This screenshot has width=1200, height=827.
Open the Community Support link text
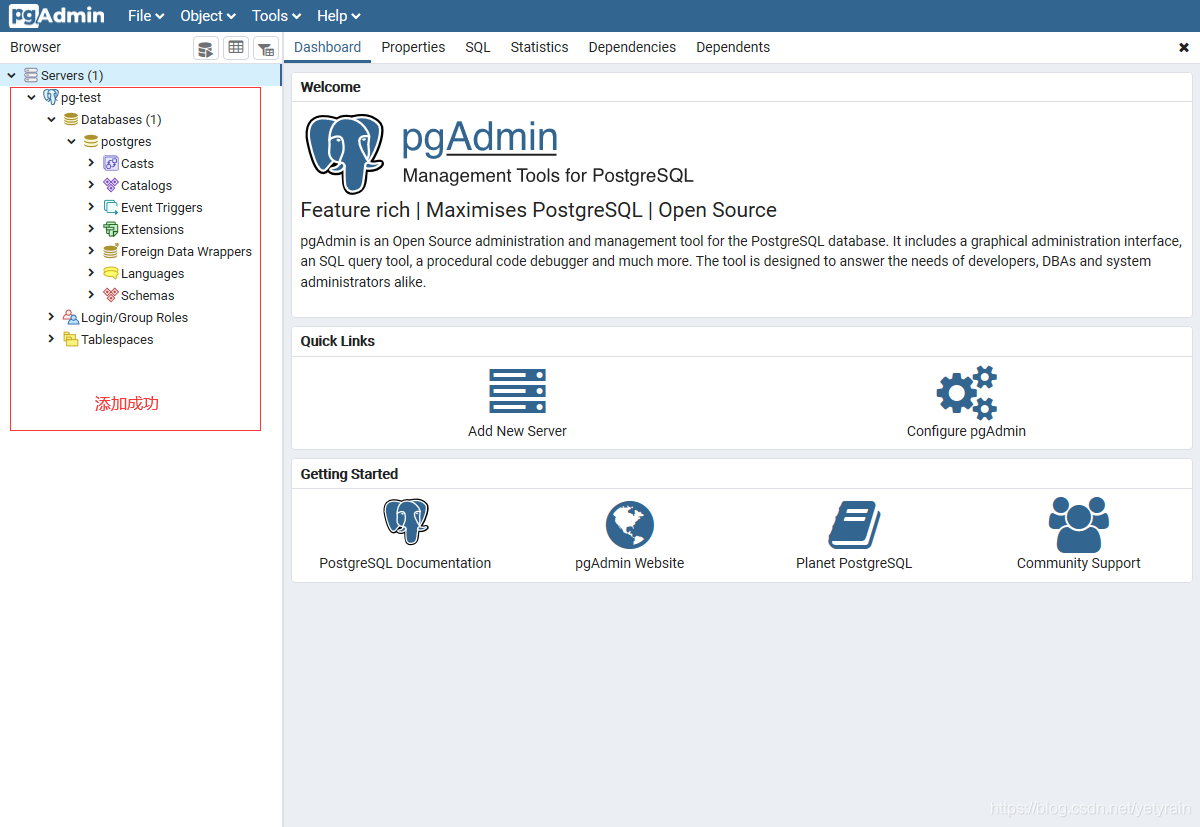pos(1079,563)
